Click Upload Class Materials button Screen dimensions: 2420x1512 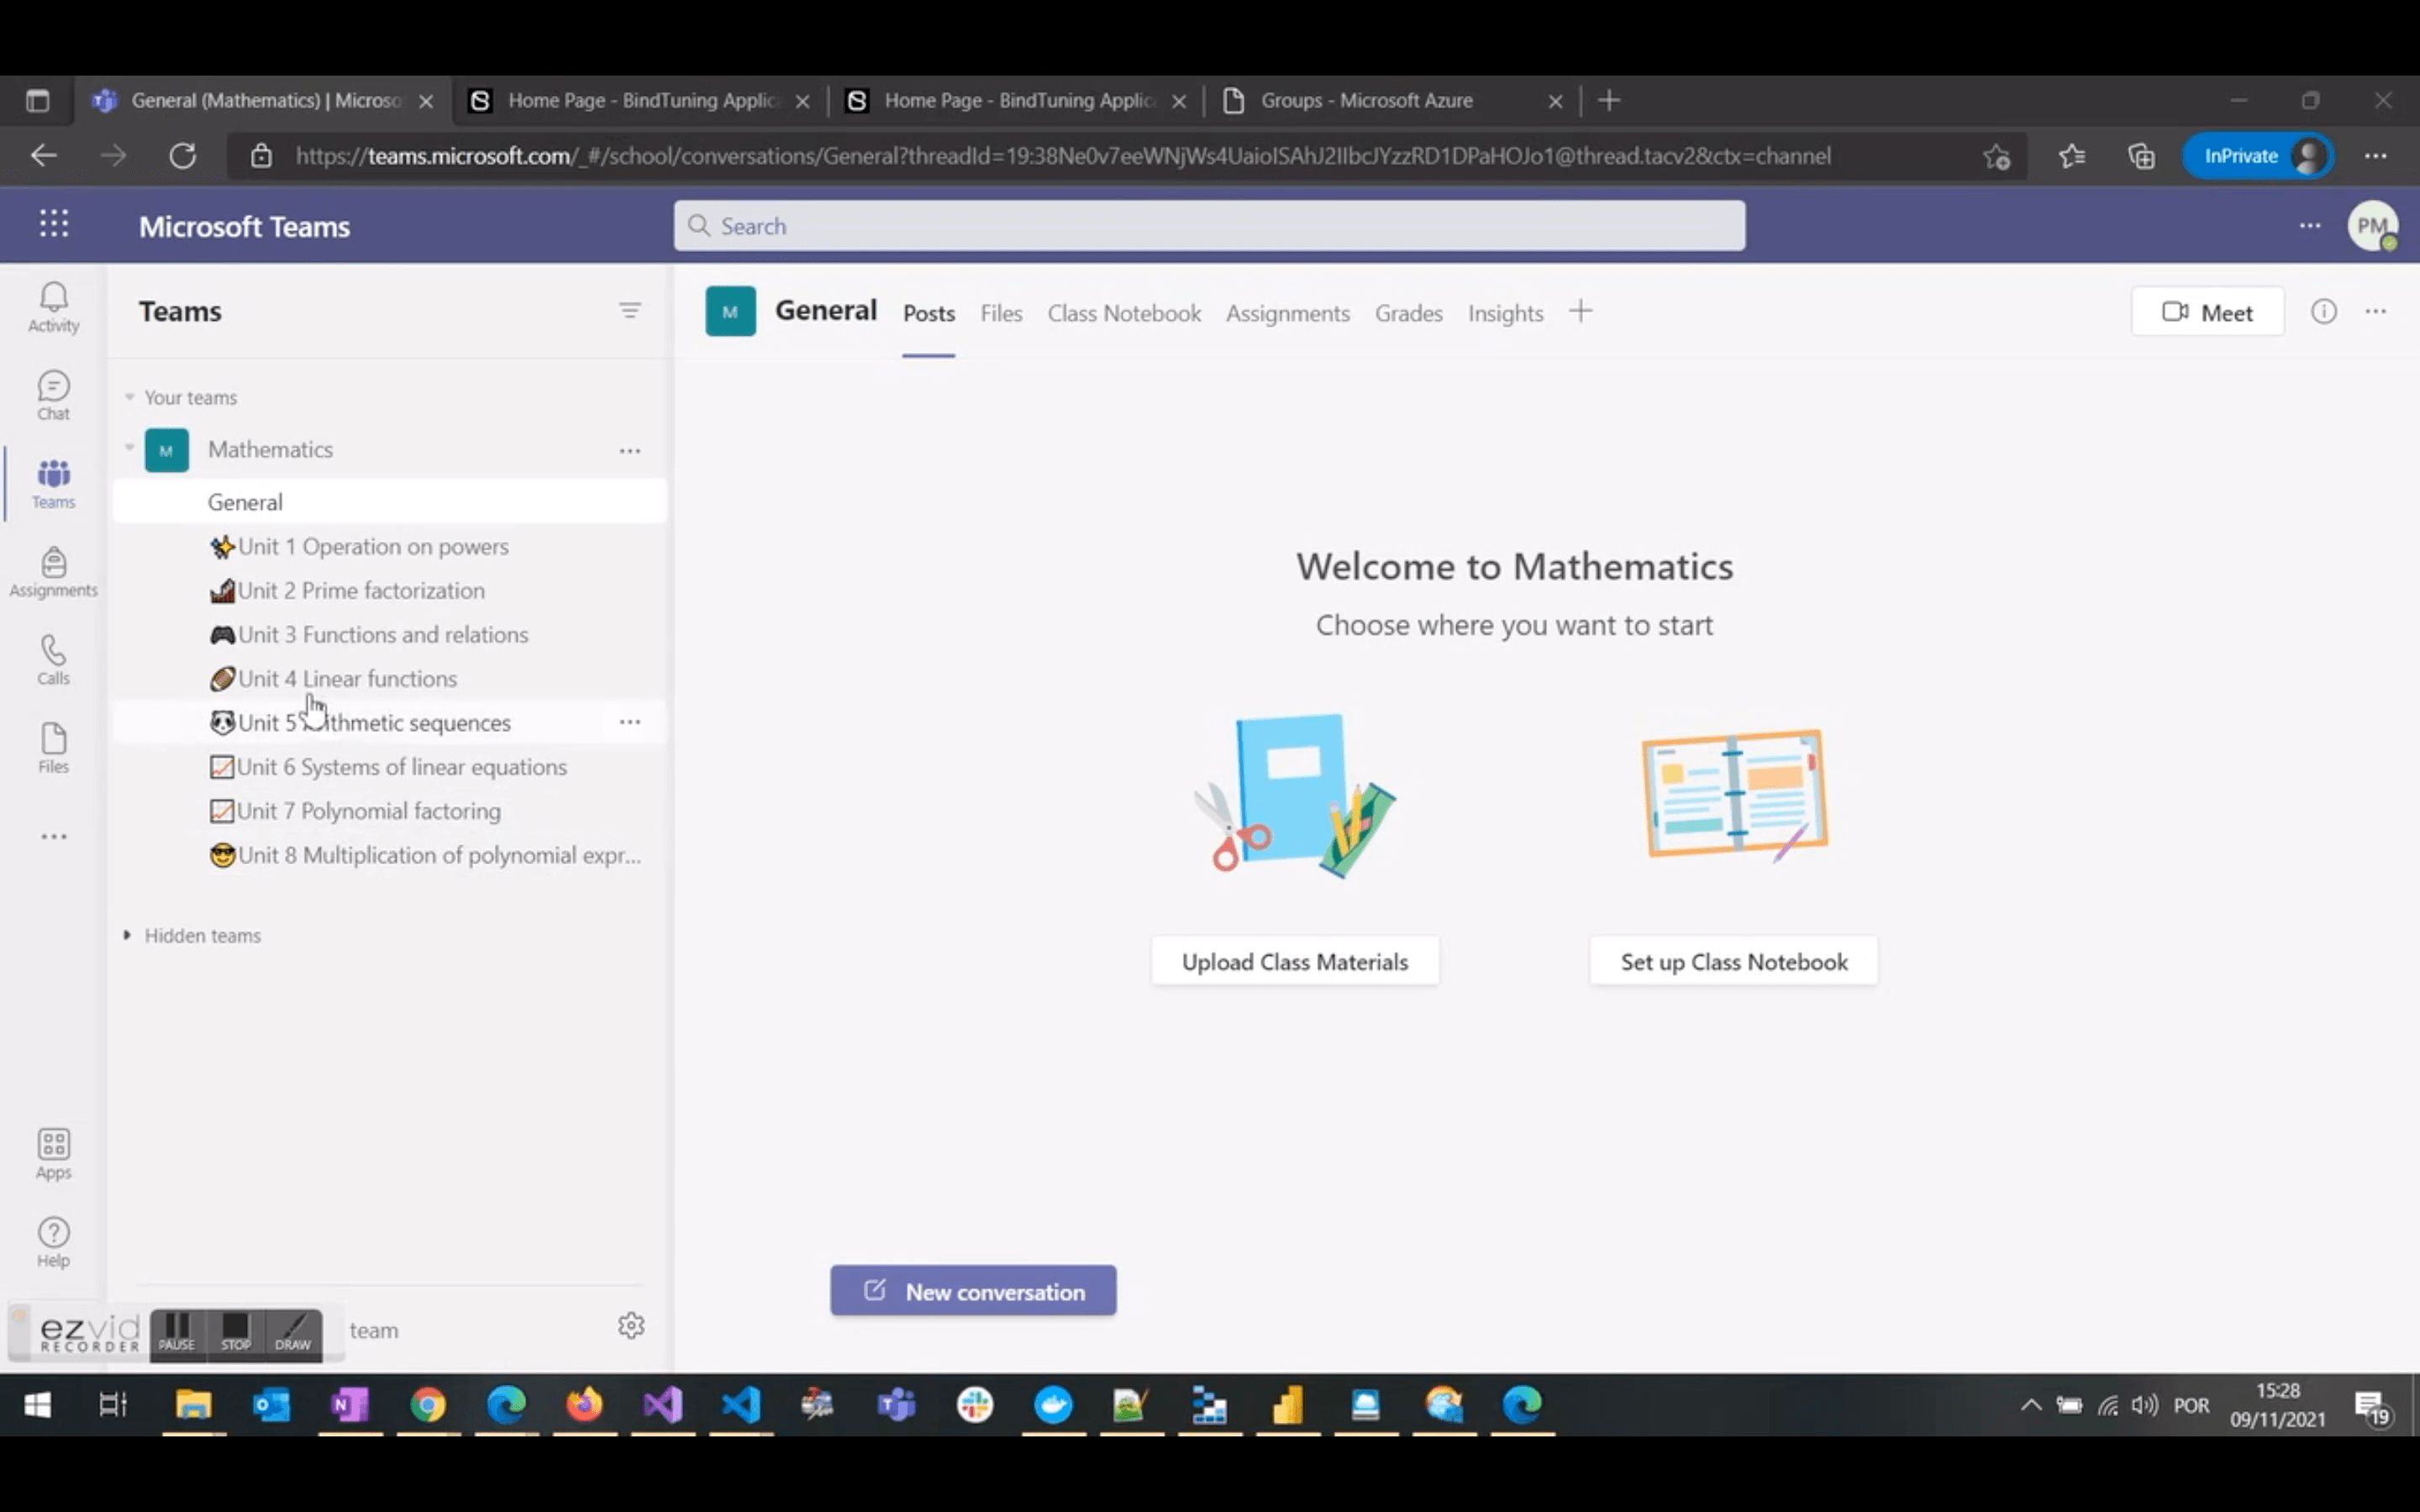(1295, 961)
